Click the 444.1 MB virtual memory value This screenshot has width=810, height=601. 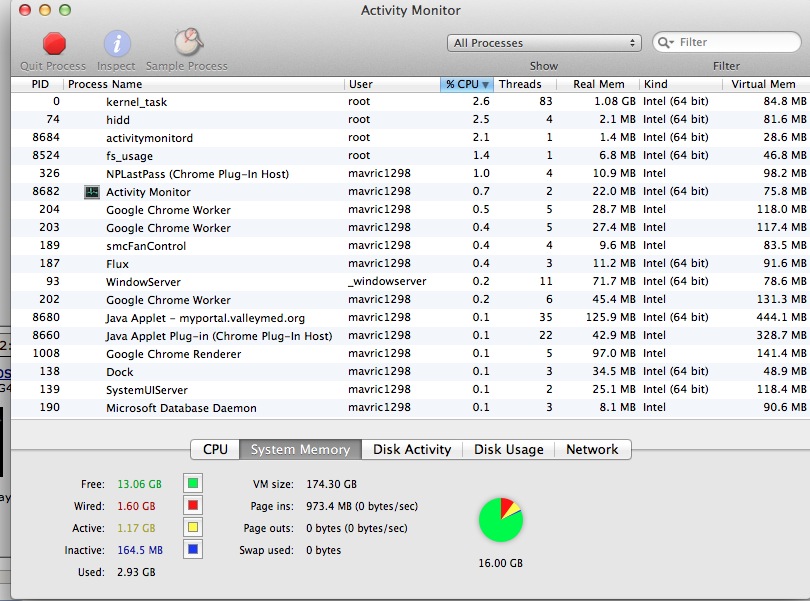click(x=782, y=317)
